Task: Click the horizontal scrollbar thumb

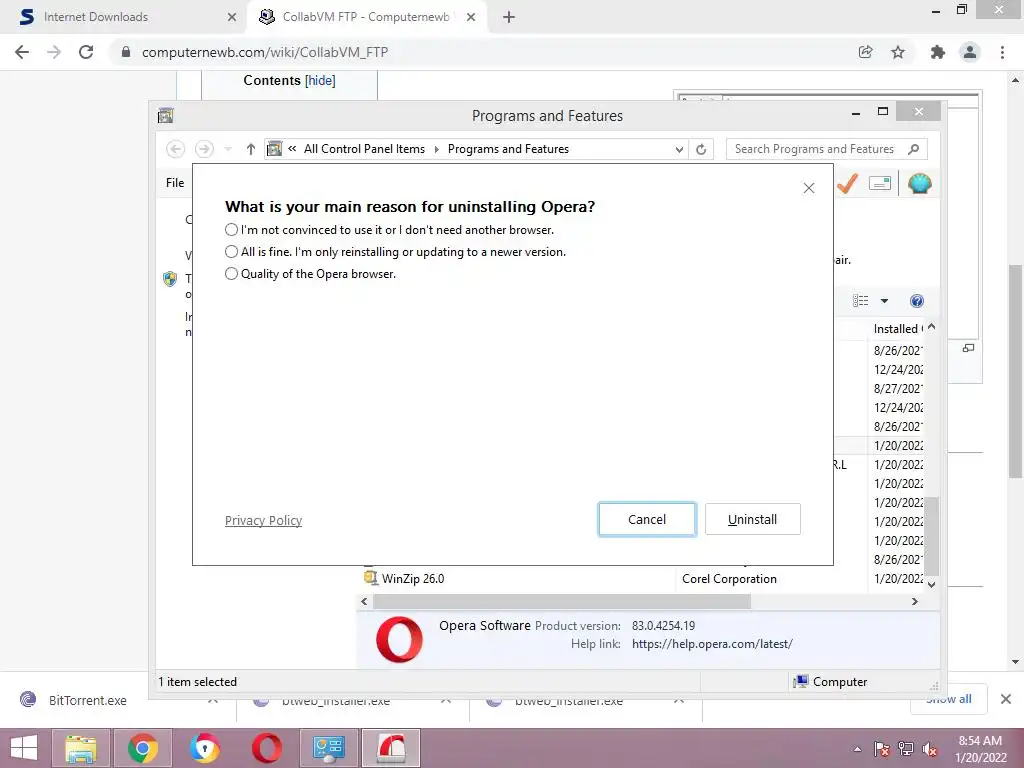Action: point(562,601)
